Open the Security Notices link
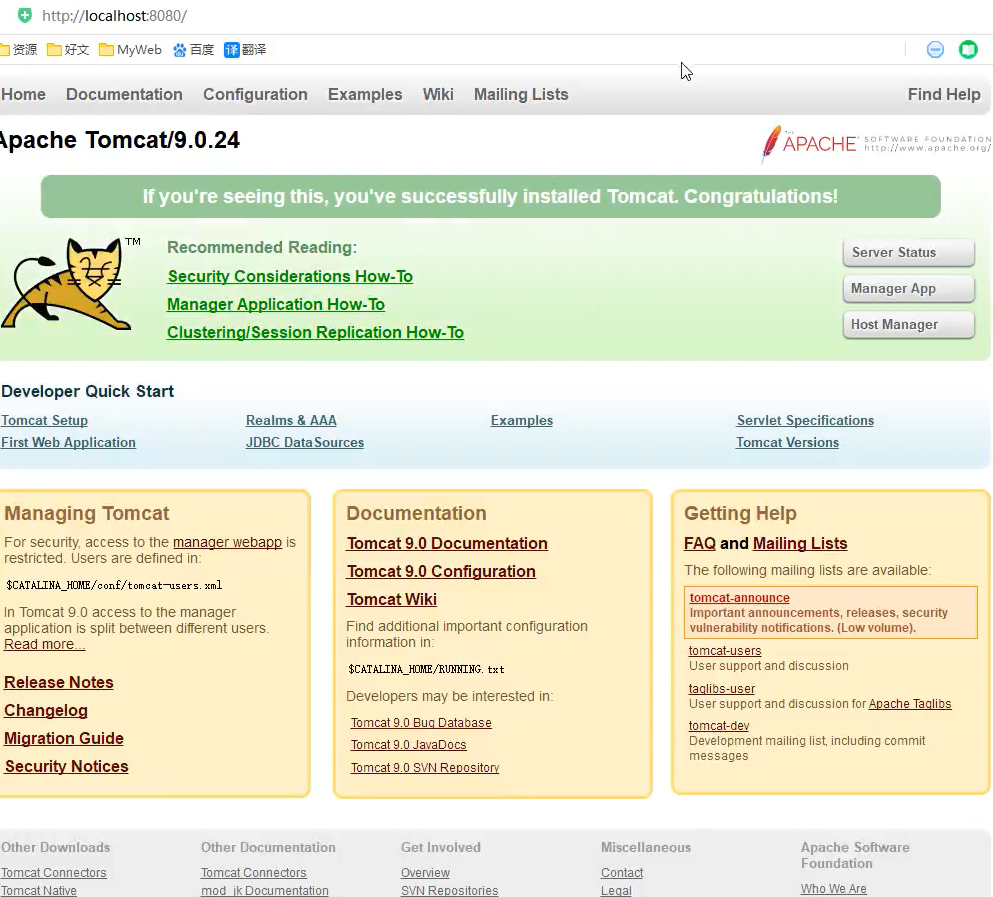The image size is (993, 897). coord(66,766)
